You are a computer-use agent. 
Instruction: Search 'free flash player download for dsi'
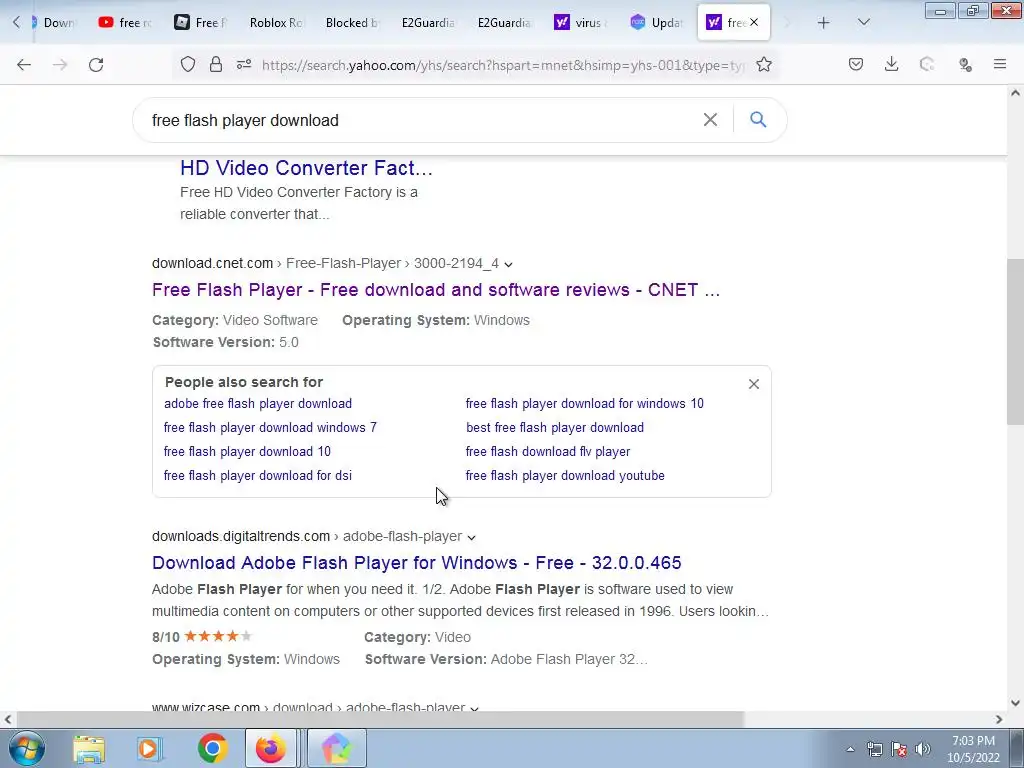click(258, 475)
